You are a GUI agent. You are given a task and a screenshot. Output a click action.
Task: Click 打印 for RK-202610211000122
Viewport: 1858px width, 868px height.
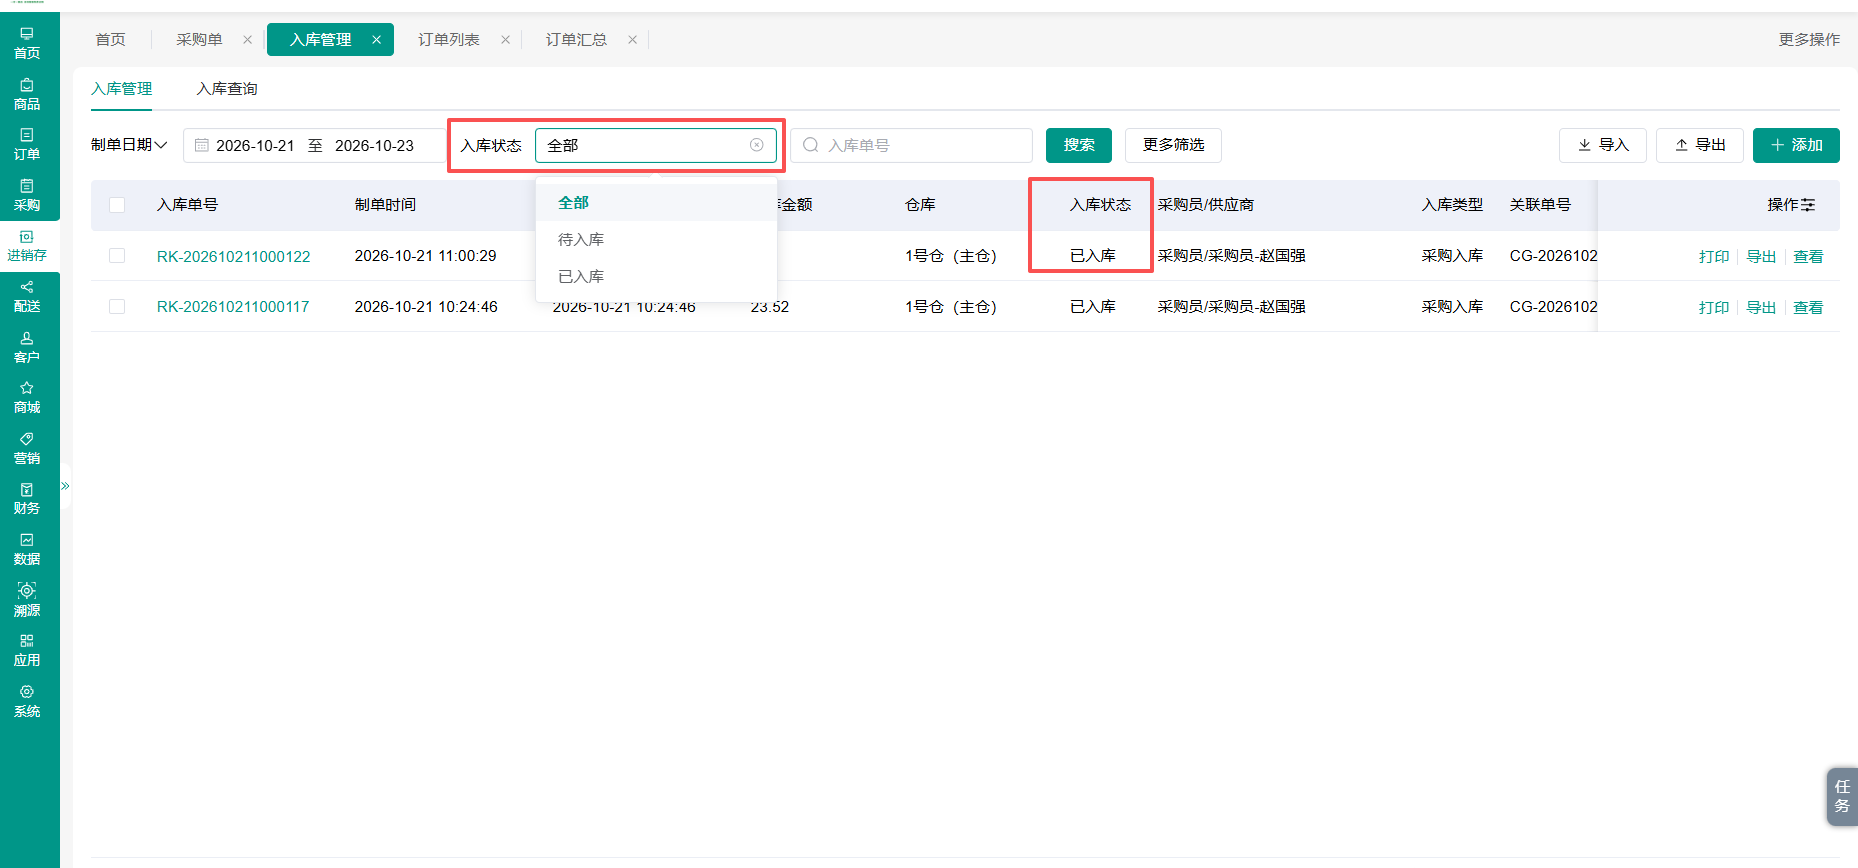[1714, 257]
